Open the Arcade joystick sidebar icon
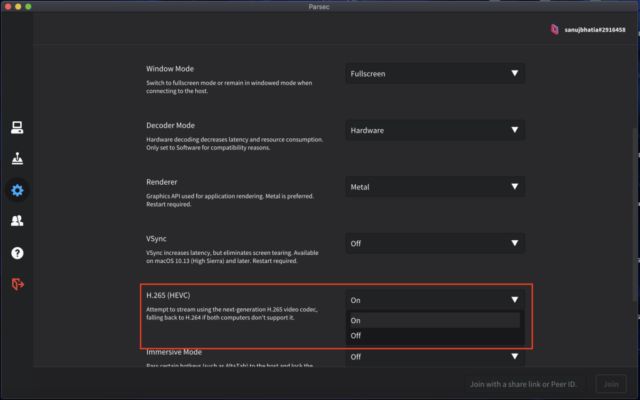Image resolution: width=640 pixels, height=400 pixels. [17, 158]
